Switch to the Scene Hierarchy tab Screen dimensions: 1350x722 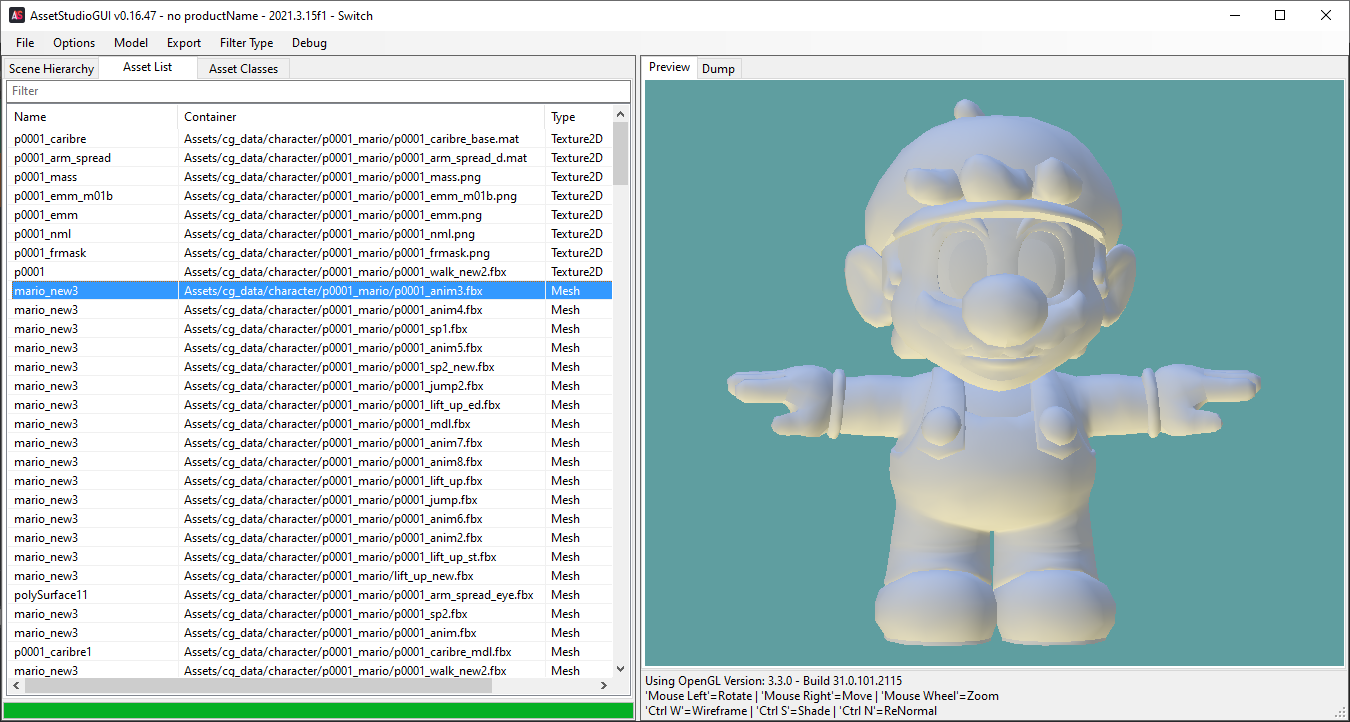tap(51, 69)
